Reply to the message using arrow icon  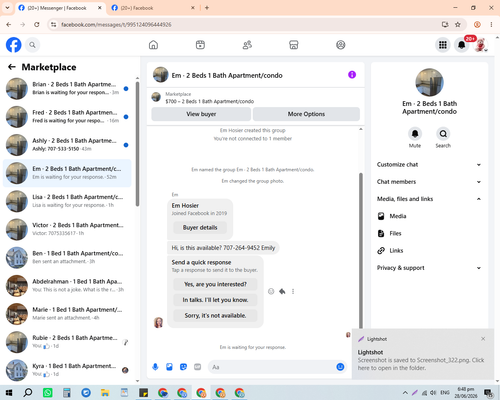(x=282, y=291)
